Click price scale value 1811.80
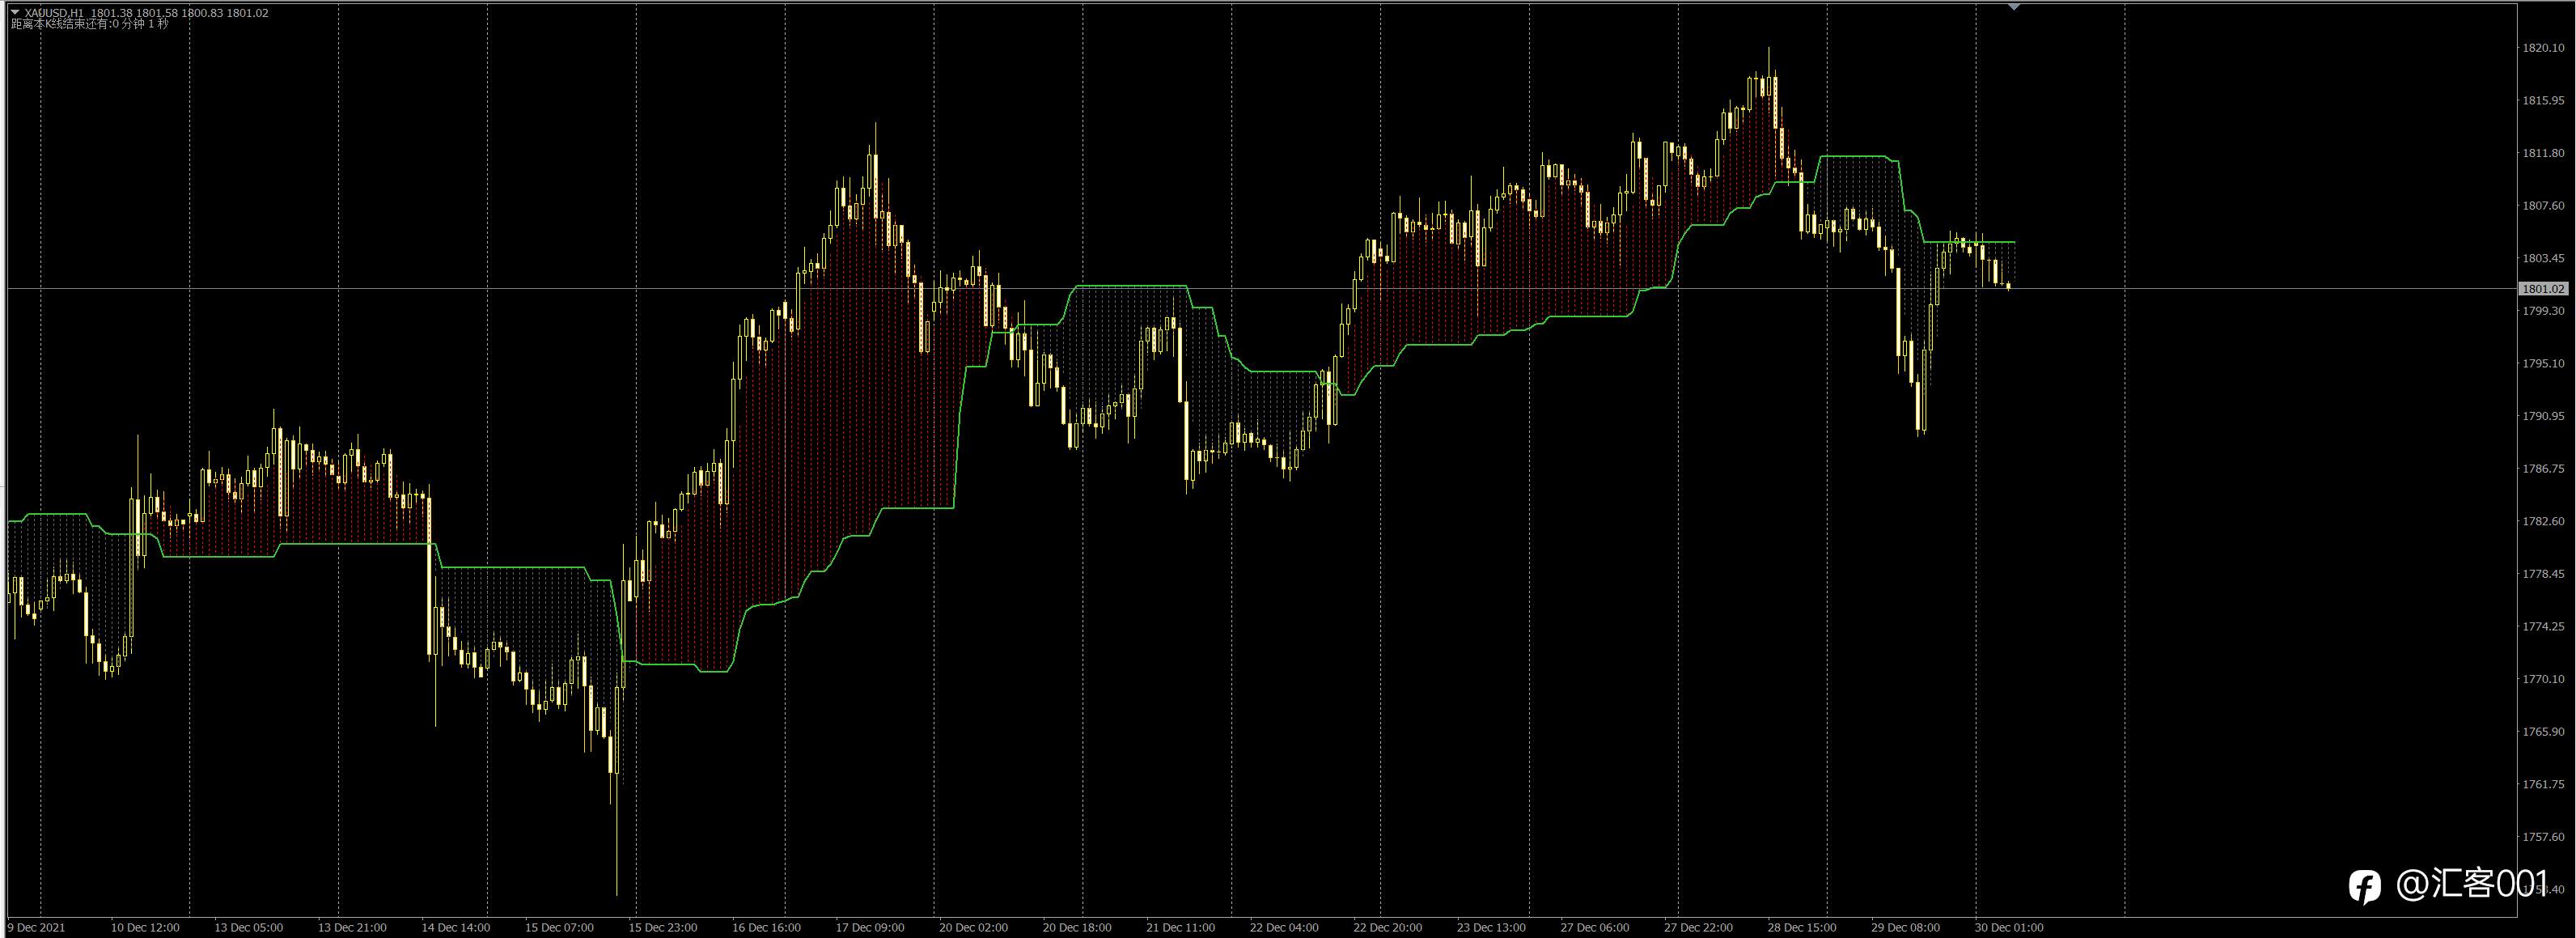The width and height of the screenshot is (2576, 938). coord(2542,153)
